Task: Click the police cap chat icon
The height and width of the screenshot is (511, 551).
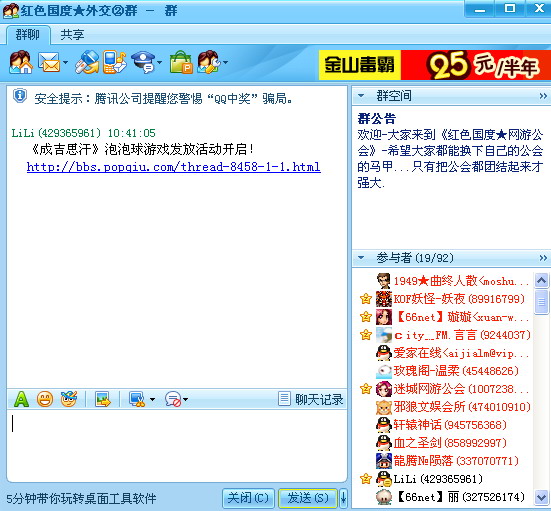Action: pyautogui.click(x=143, y=62)
